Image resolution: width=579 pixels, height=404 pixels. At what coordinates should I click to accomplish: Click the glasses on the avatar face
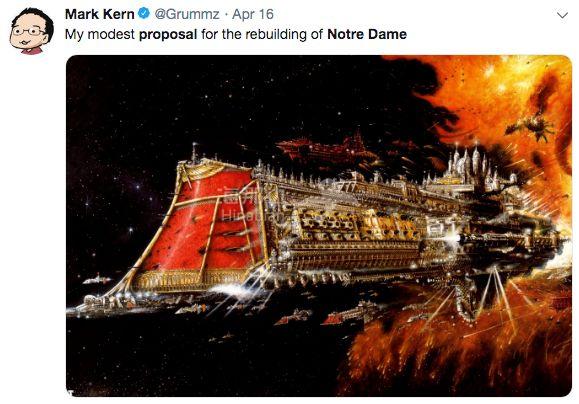tap(28, 31)
